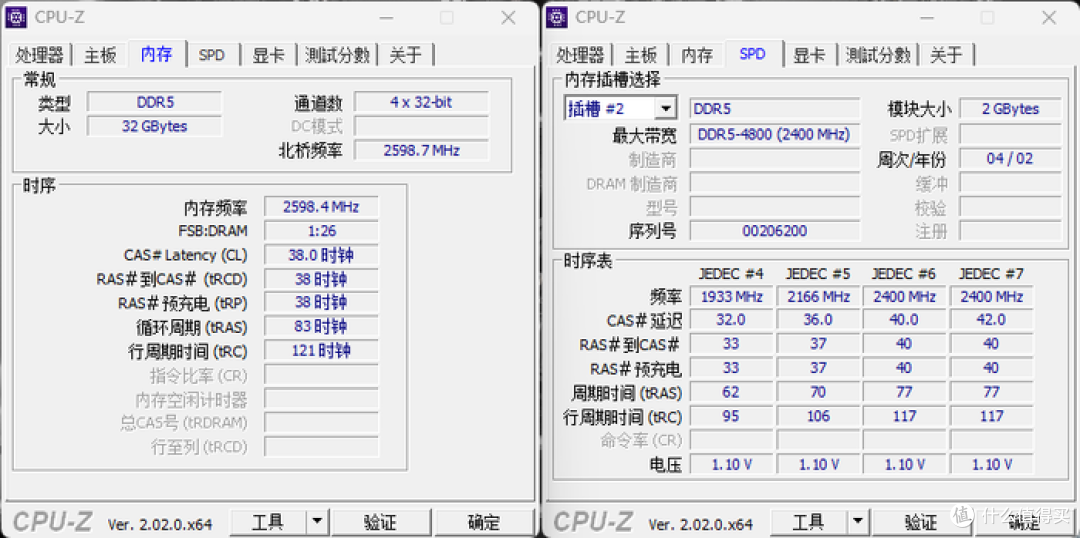
Task: Open 处理器 tab in right CPU-Z window
Action: click(x=580, y=55)
